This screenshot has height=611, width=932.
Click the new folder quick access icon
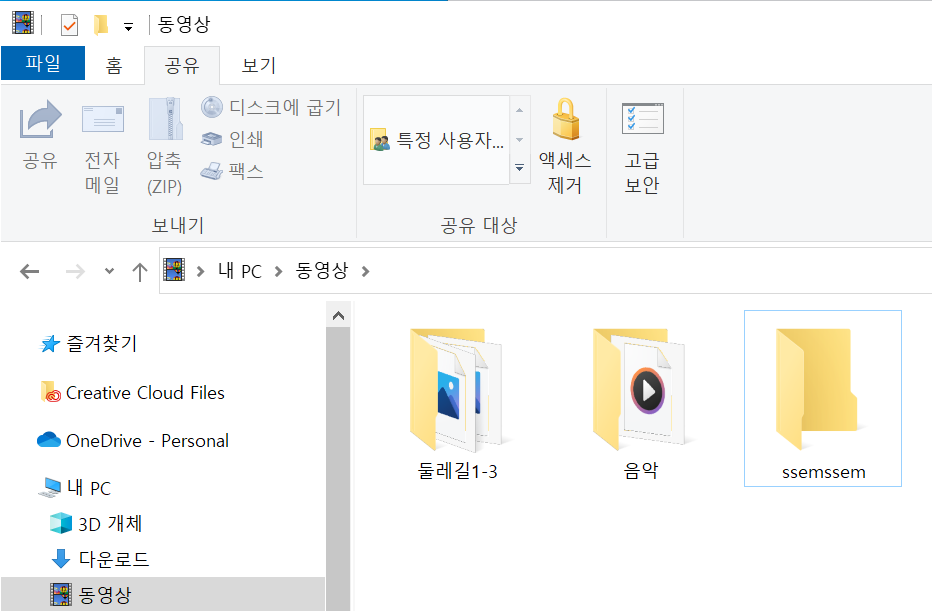(101, 24)
